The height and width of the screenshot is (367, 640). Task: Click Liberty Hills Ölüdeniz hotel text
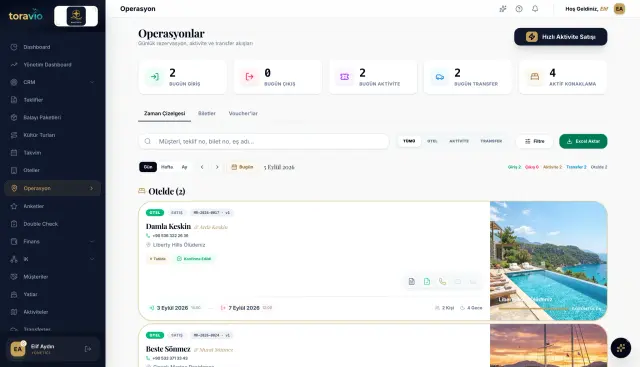pos(179,245)
